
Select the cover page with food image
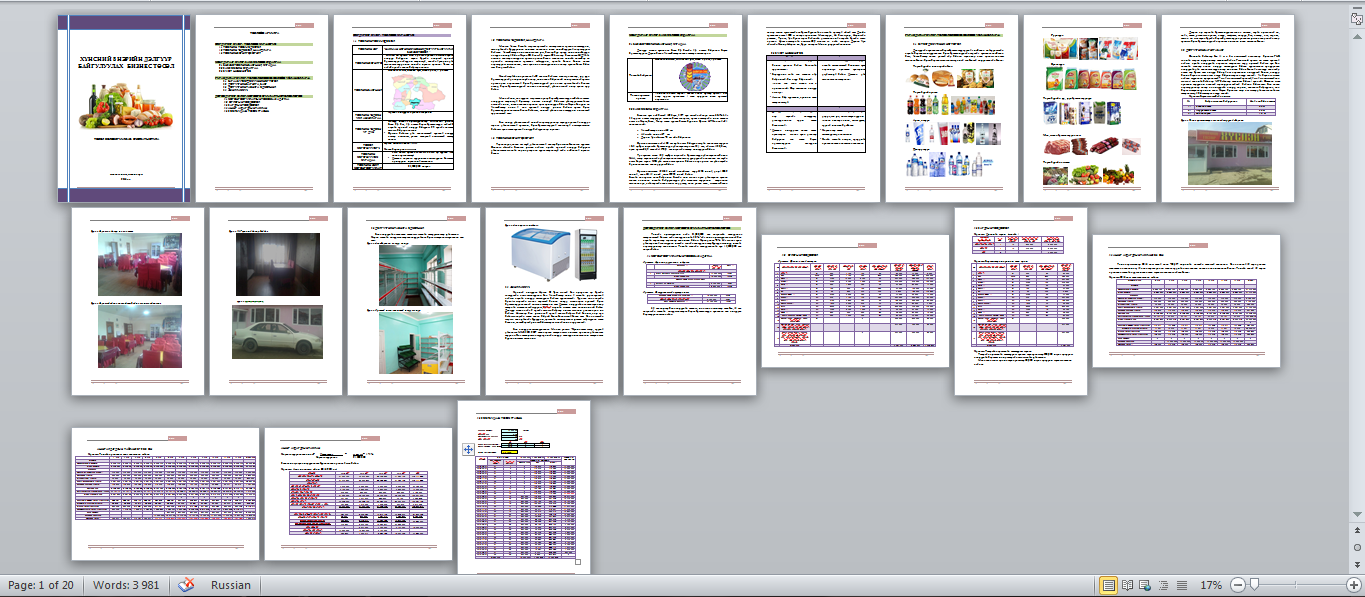[123, 108]
